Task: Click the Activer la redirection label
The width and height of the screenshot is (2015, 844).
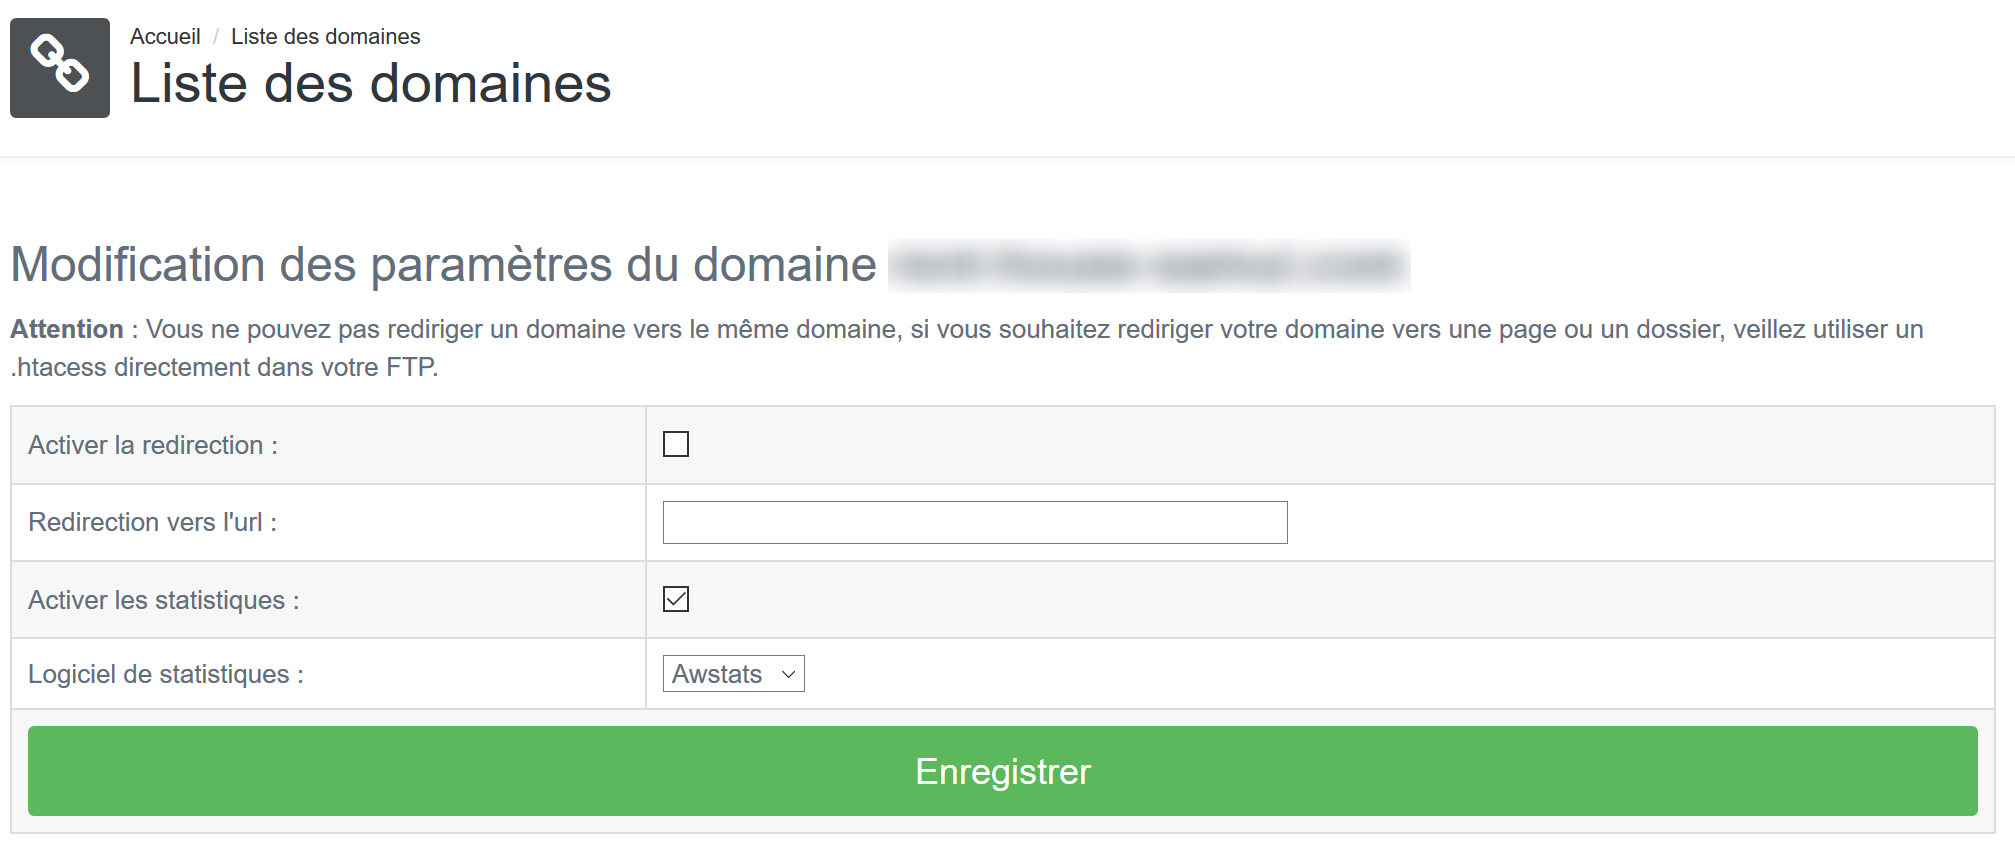Action: [x=153, y=445]
